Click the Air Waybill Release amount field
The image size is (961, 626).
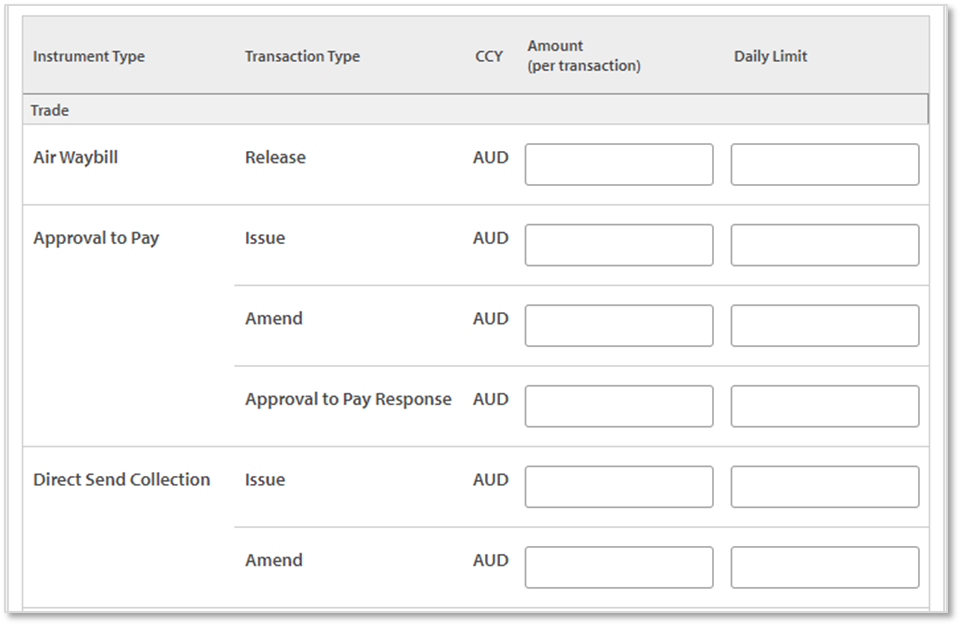(619, 165)
